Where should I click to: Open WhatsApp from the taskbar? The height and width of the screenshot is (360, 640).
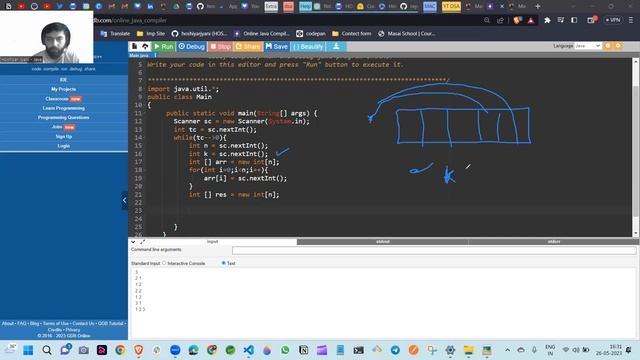coord(285,350)
